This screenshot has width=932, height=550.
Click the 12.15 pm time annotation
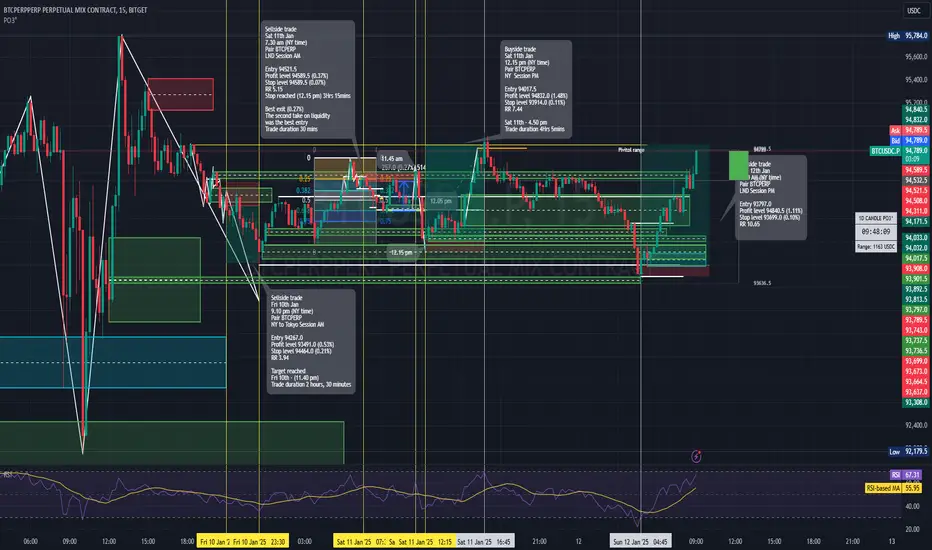401,253
